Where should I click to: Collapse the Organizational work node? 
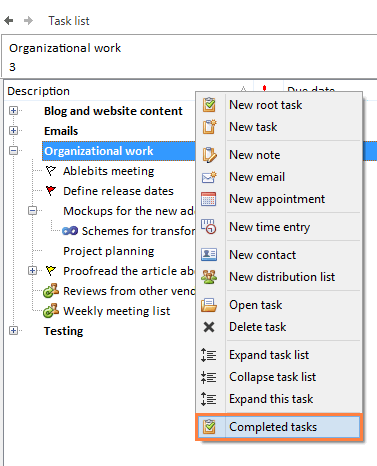point(13,151)
